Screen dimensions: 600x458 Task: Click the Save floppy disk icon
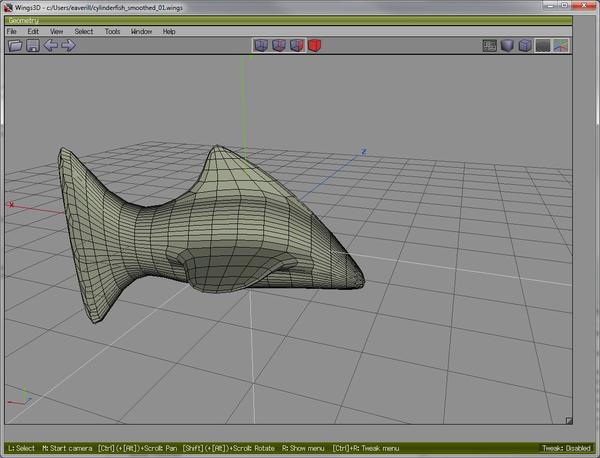coord(33,46)
